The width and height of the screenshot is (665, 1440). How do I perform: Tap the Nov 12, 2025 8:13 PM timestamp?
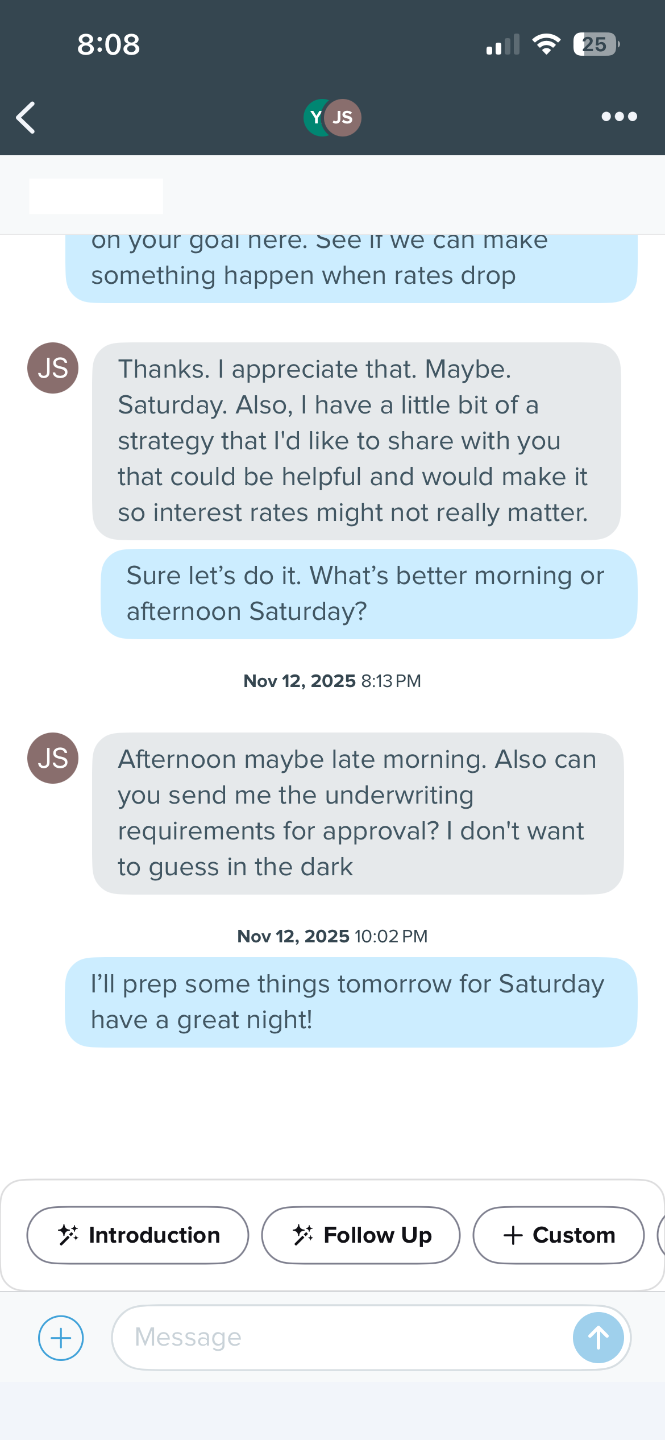pos(332,681)
